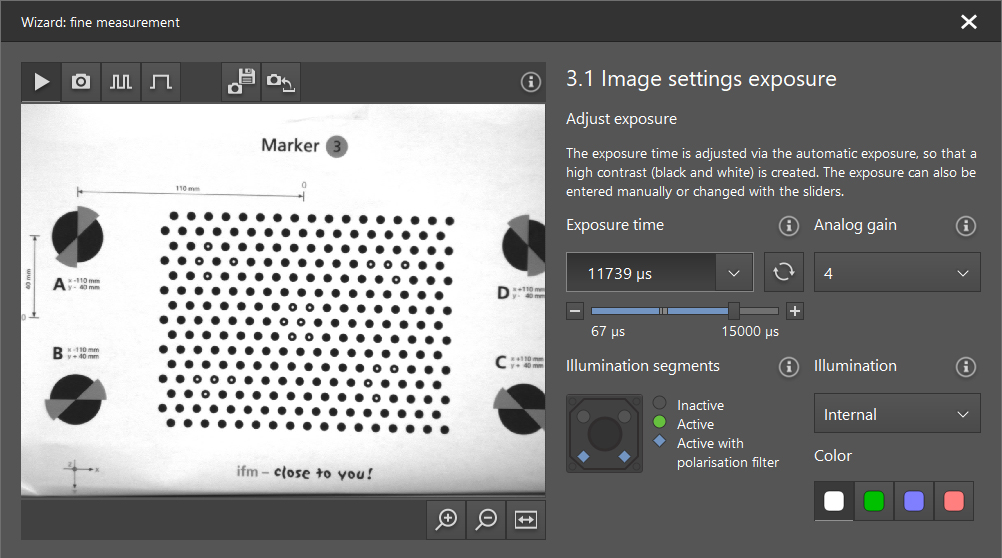
Task: Capture a single image with camera icon
Action: 81,82
